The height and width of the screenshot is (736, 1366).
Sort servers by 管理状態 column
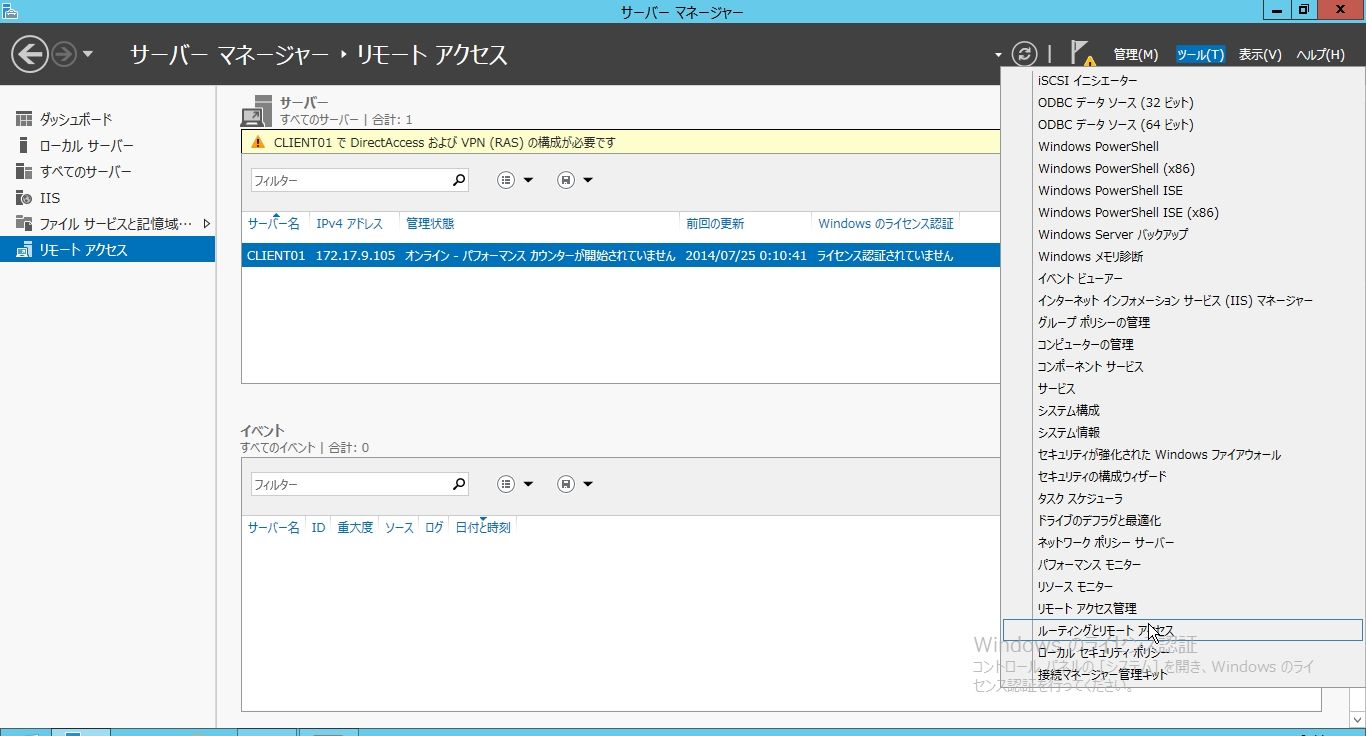coord(430,224)
